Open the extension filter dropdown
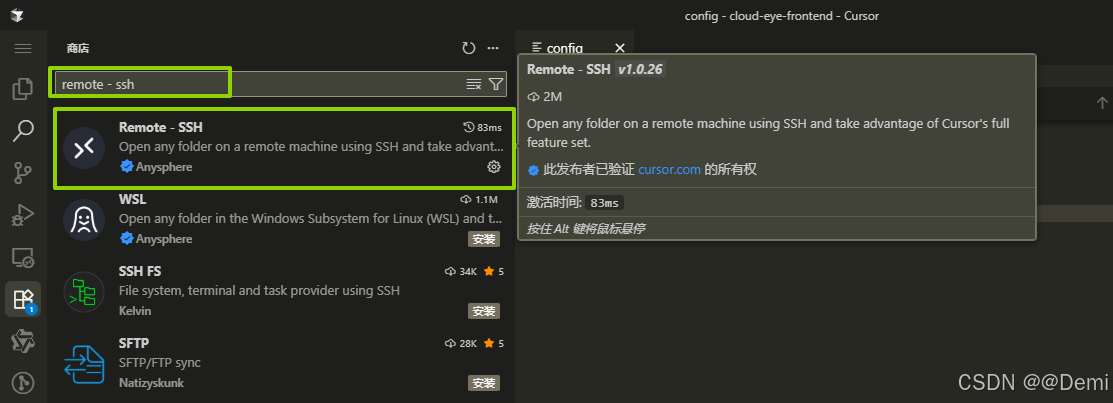 [496, 84]
